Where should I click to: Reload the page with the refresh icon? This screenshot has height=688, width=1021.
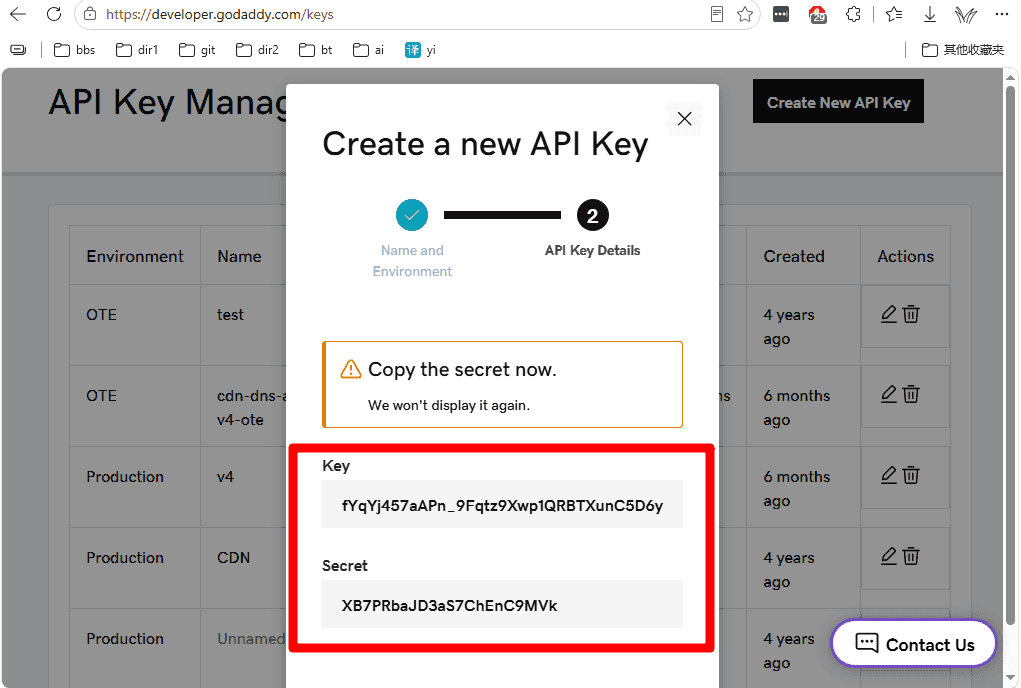click(x=54, y=14)
